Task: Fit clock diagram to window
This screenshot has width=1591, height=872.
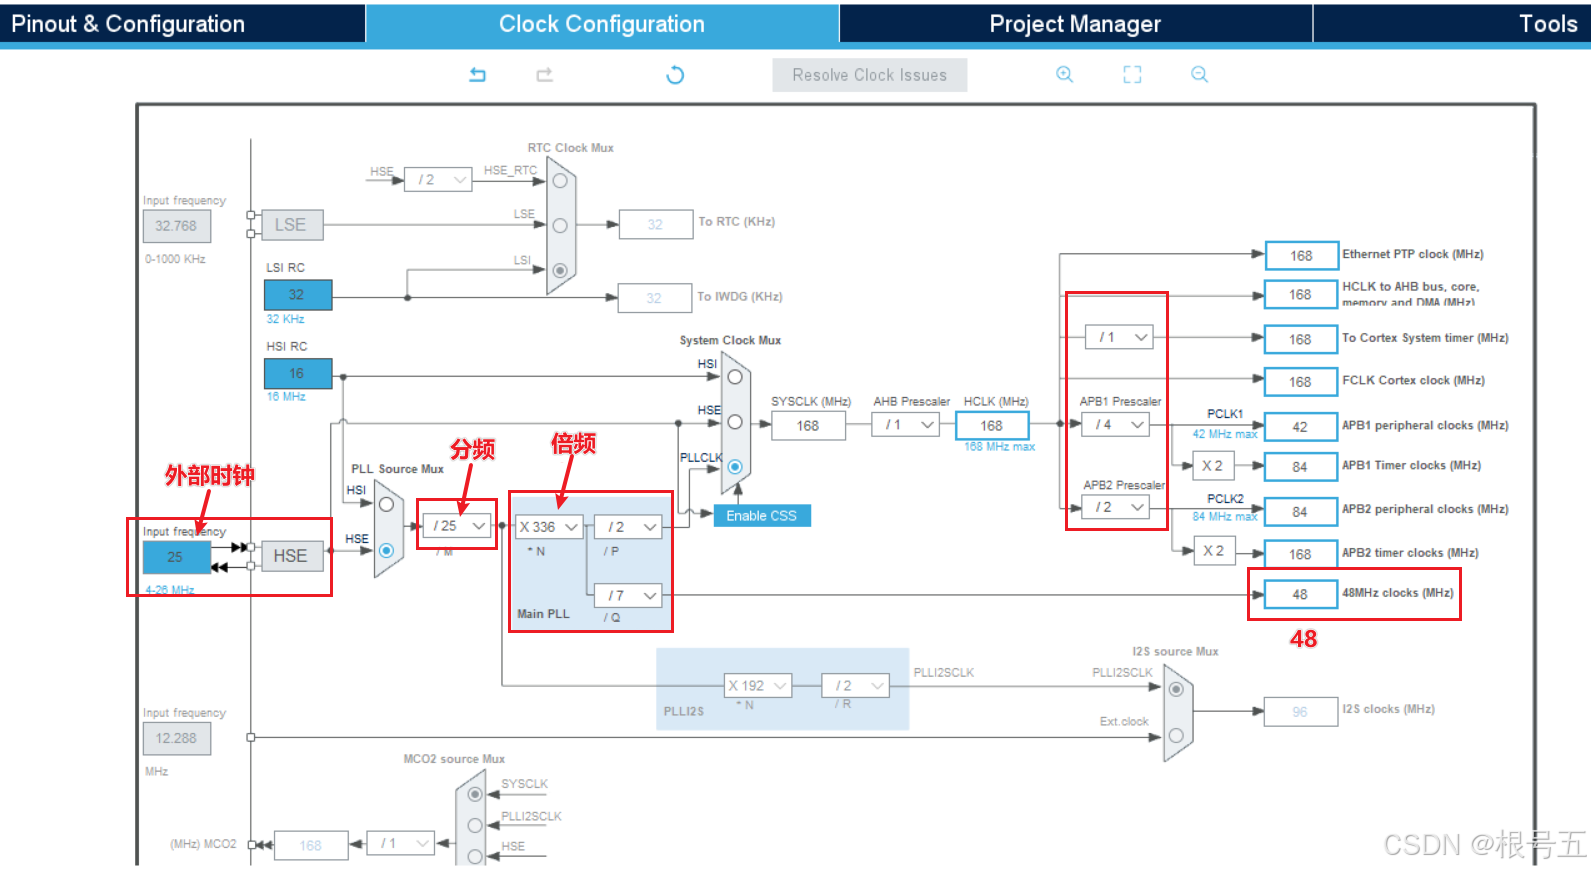Action: pos(1132,74)
